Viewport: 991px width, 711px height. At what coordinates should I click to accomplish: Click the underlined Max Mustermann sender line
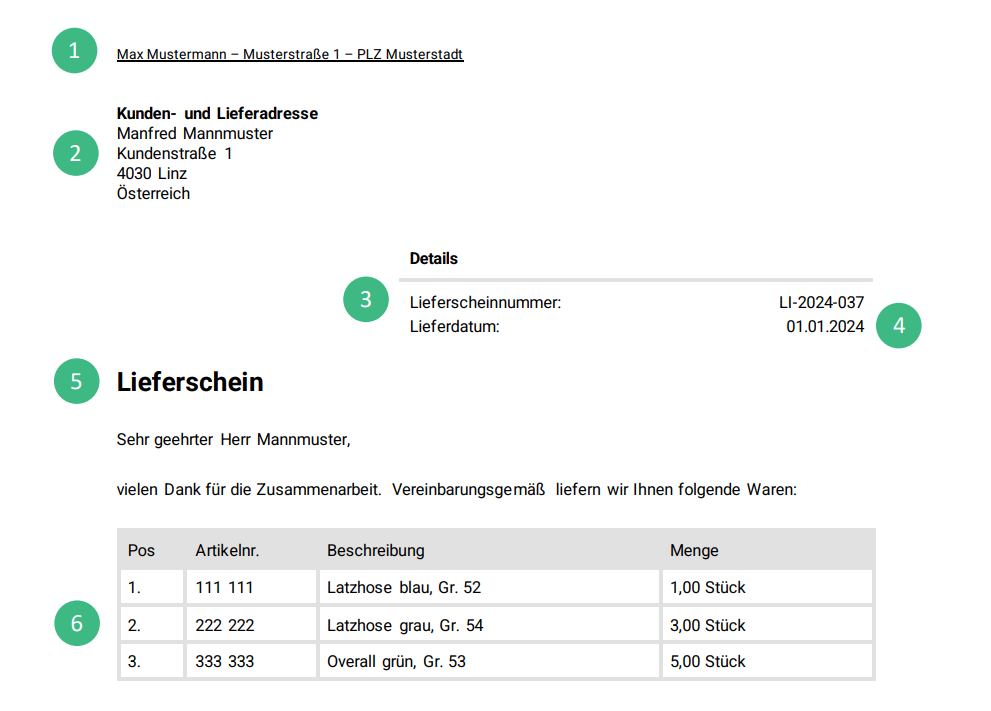pos(290,54)
